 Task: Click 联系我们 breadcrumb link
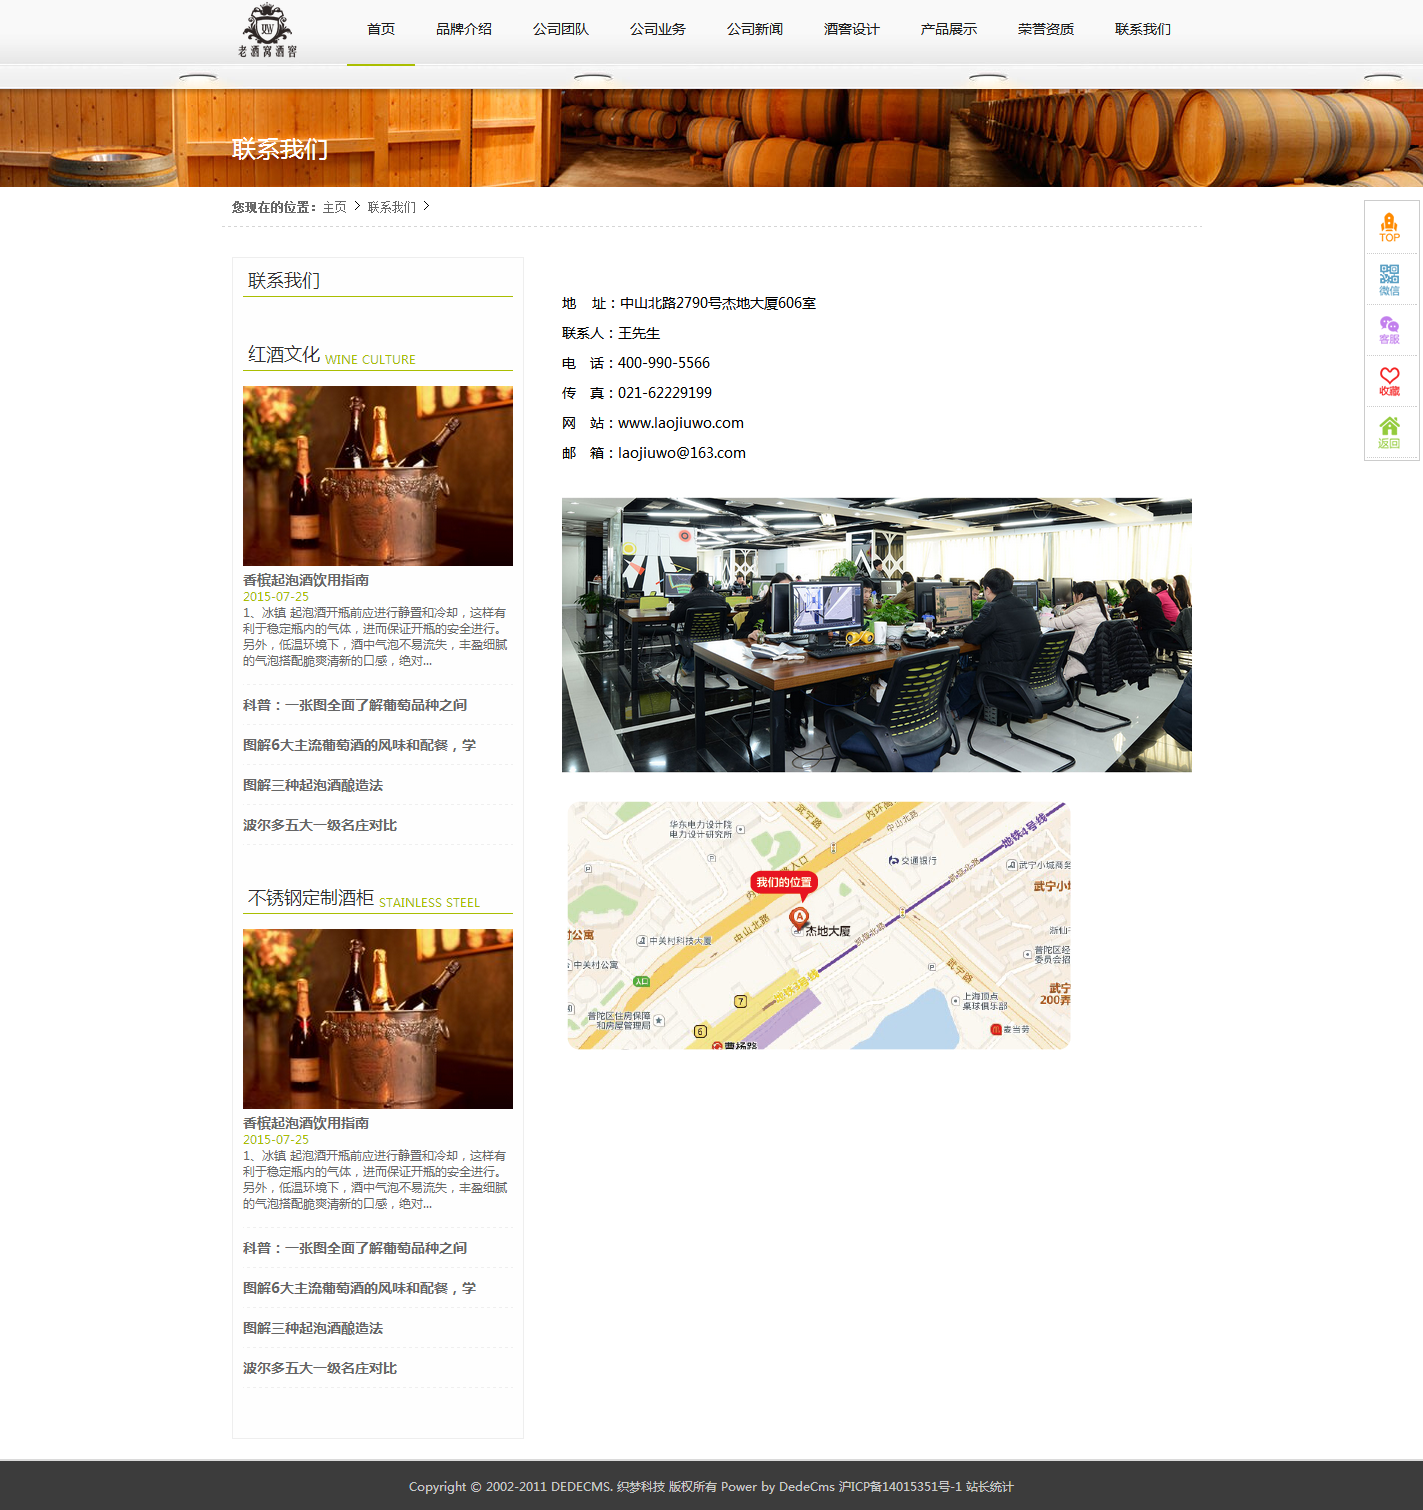tap(391, 207)
